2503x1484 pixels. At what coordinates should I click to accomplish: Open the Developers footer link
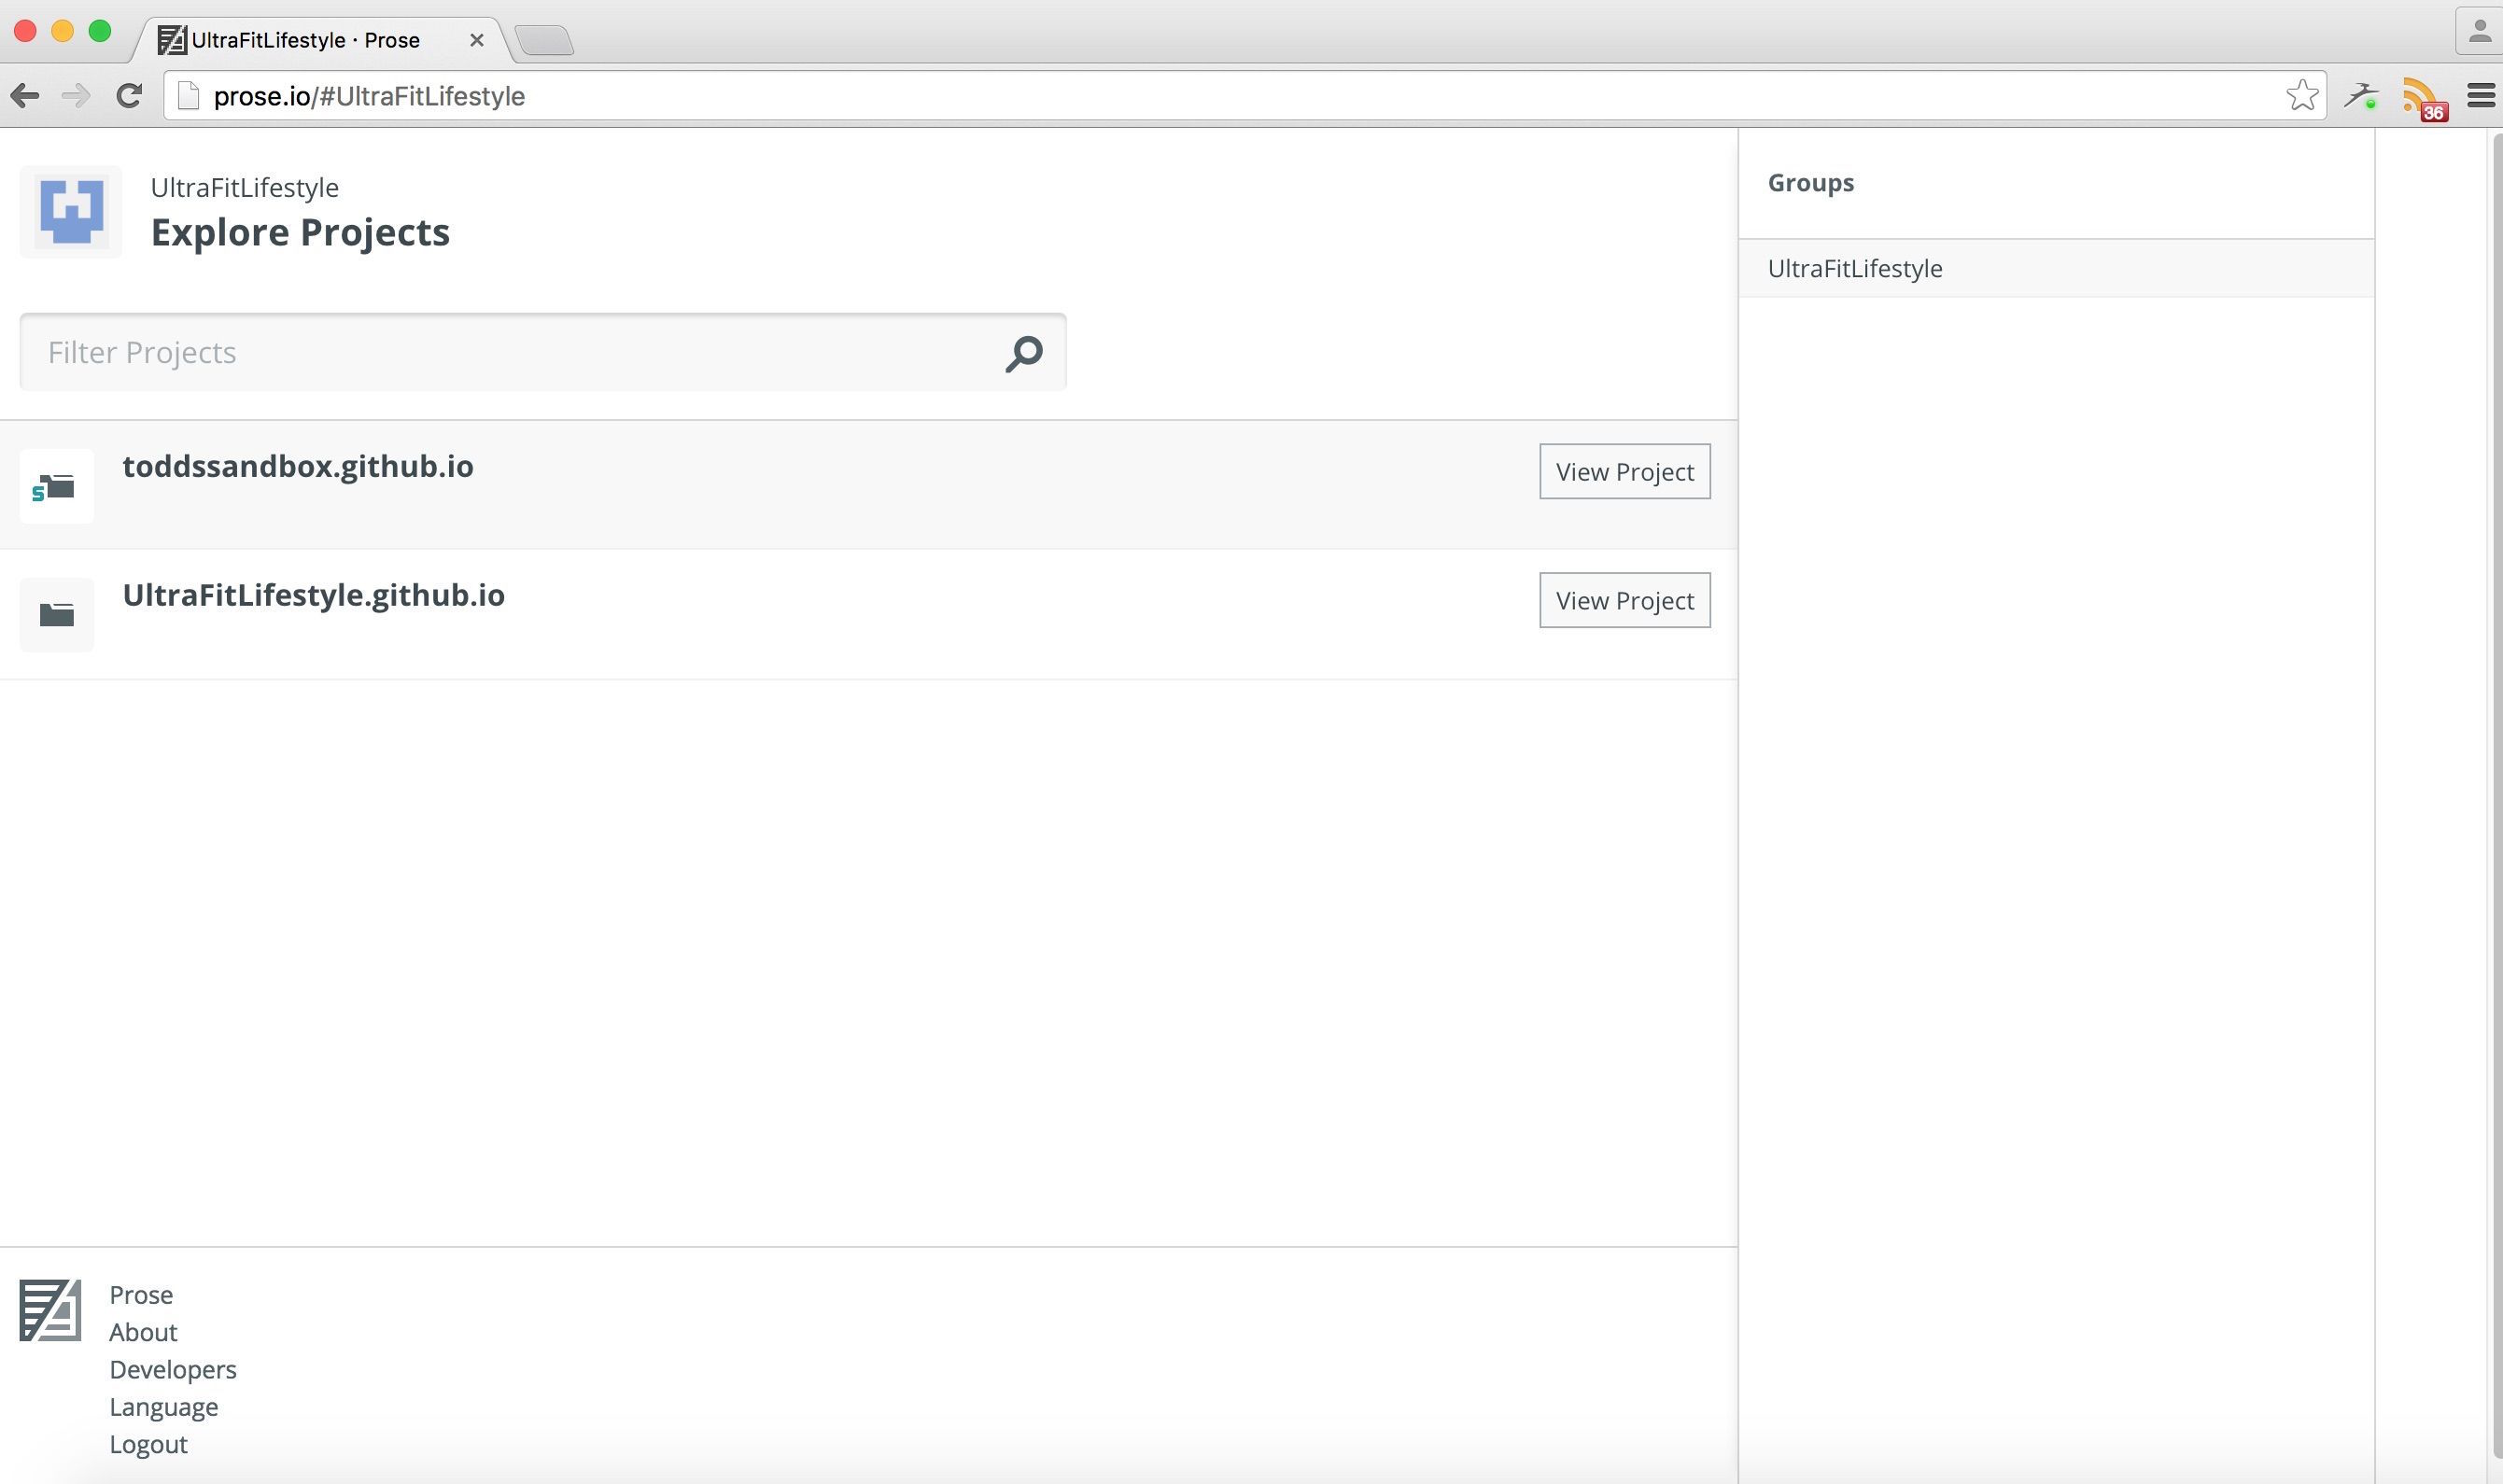172,1370
